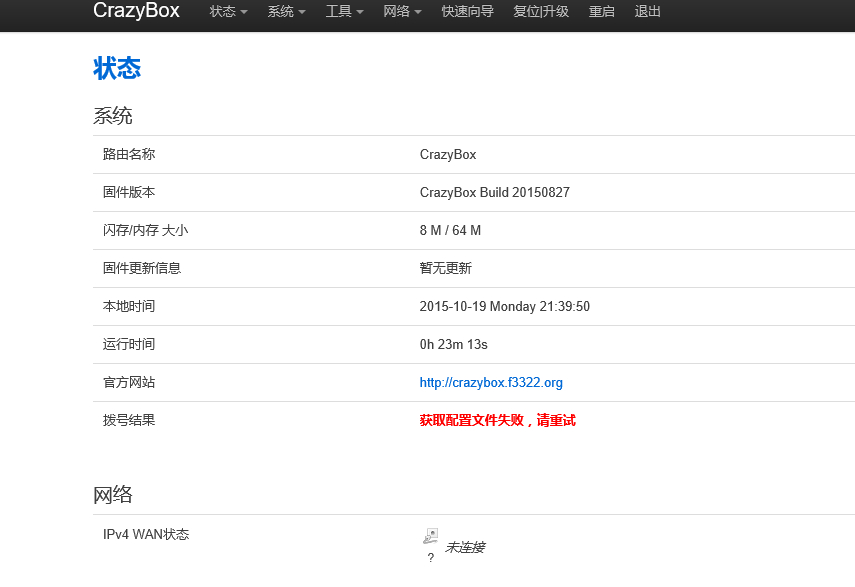Open the crazybox.f3322.org official site link
Viewport: 855px width, 587px height.
[491, 383]
